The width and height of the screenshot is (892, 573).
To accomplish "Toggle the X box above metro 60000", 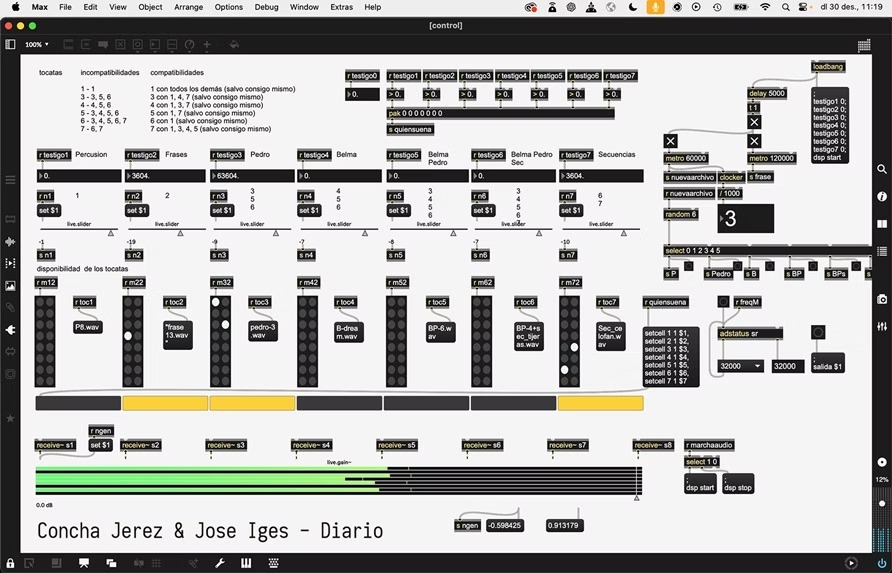I will (x=670, y=141).
